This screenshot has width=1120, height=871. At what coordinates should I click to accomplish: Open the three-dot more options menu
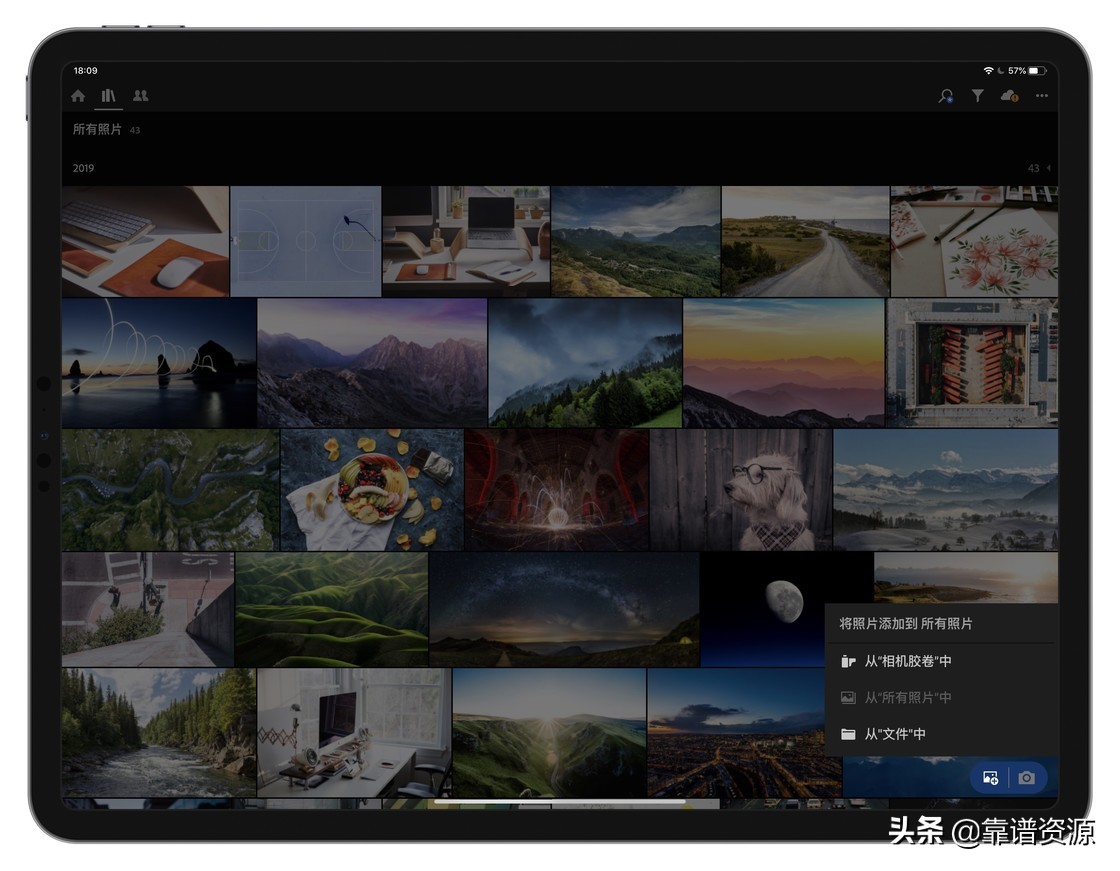(x=1041, y=96)
